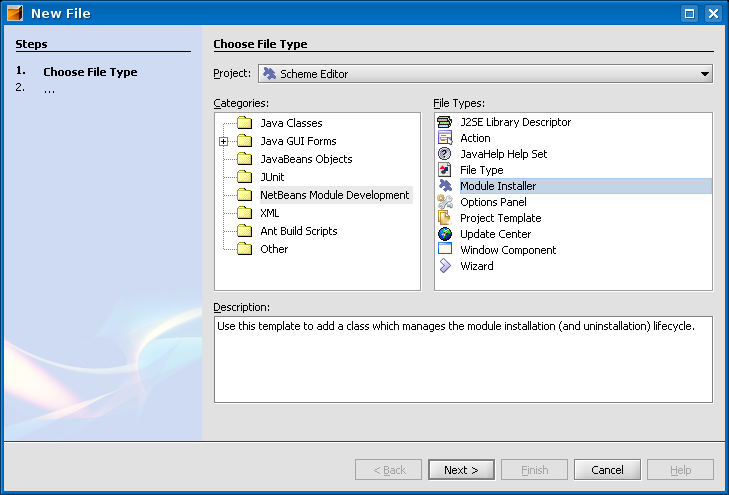The height and width of the screenshot is (495, 729).
Task: Select Ant Build Scripts category
Action: click(x=298, y=231)
